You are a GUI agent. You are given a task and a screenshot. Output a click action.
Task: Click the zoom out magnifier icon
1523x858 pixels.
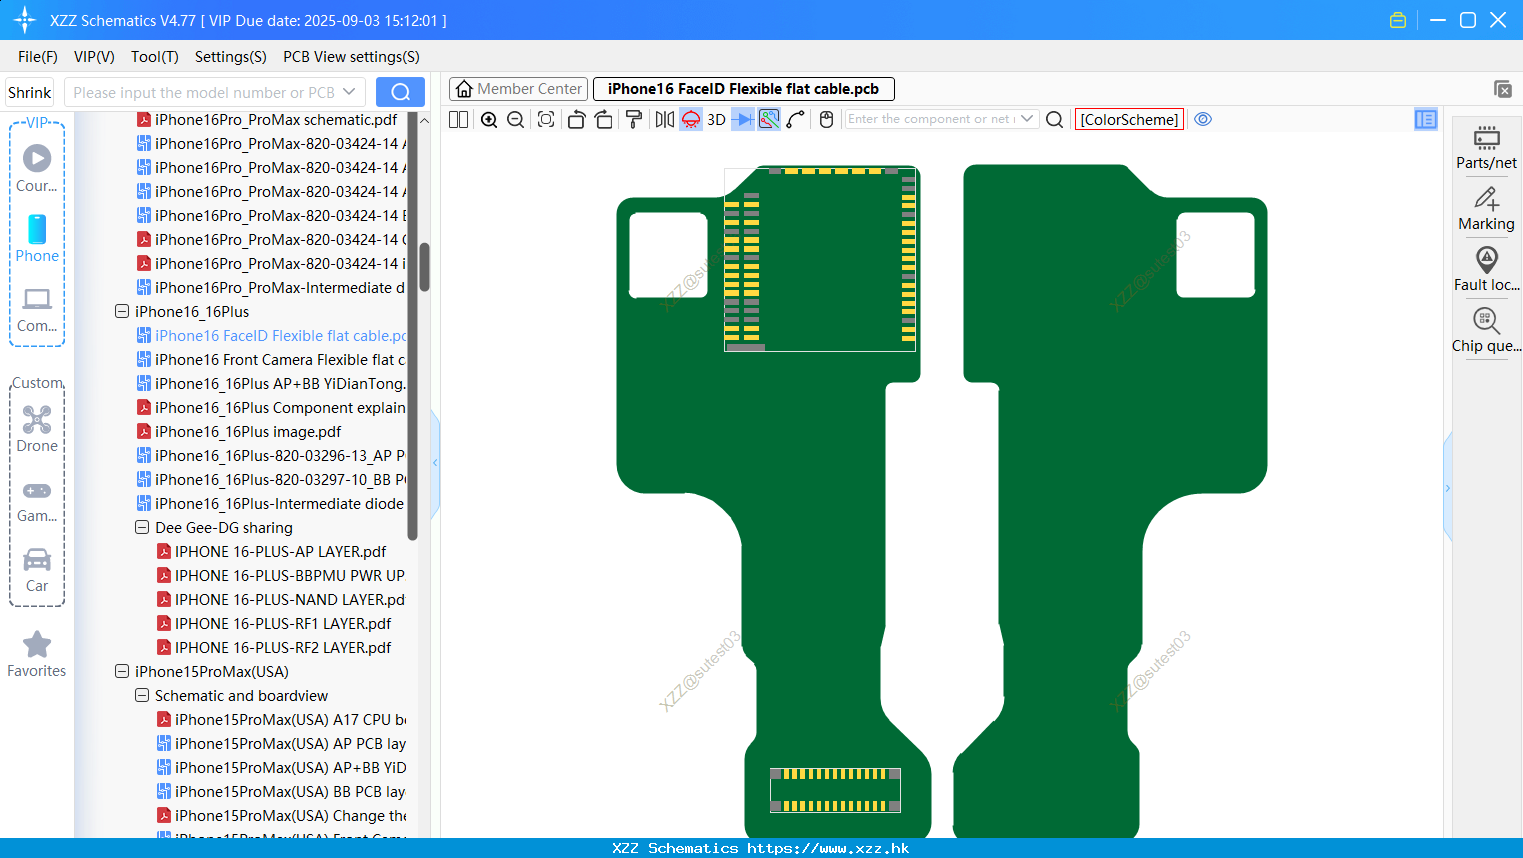pyautogui.click(x=516, y=120)
